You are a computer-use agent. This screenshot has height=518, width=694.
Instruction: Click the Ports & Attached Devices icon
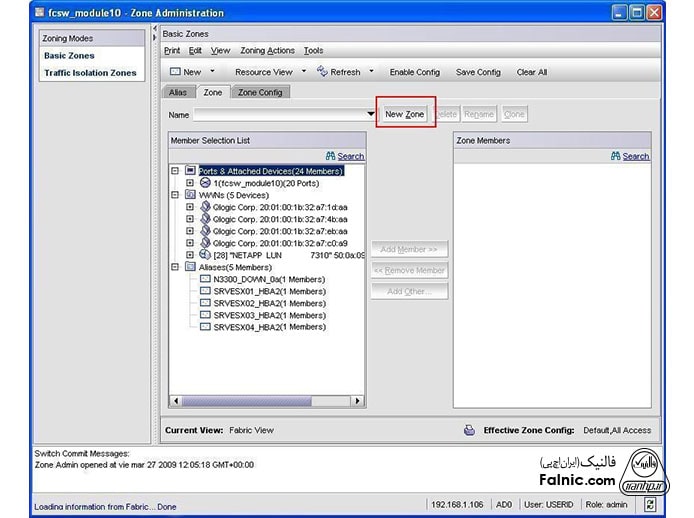(191, 171)
